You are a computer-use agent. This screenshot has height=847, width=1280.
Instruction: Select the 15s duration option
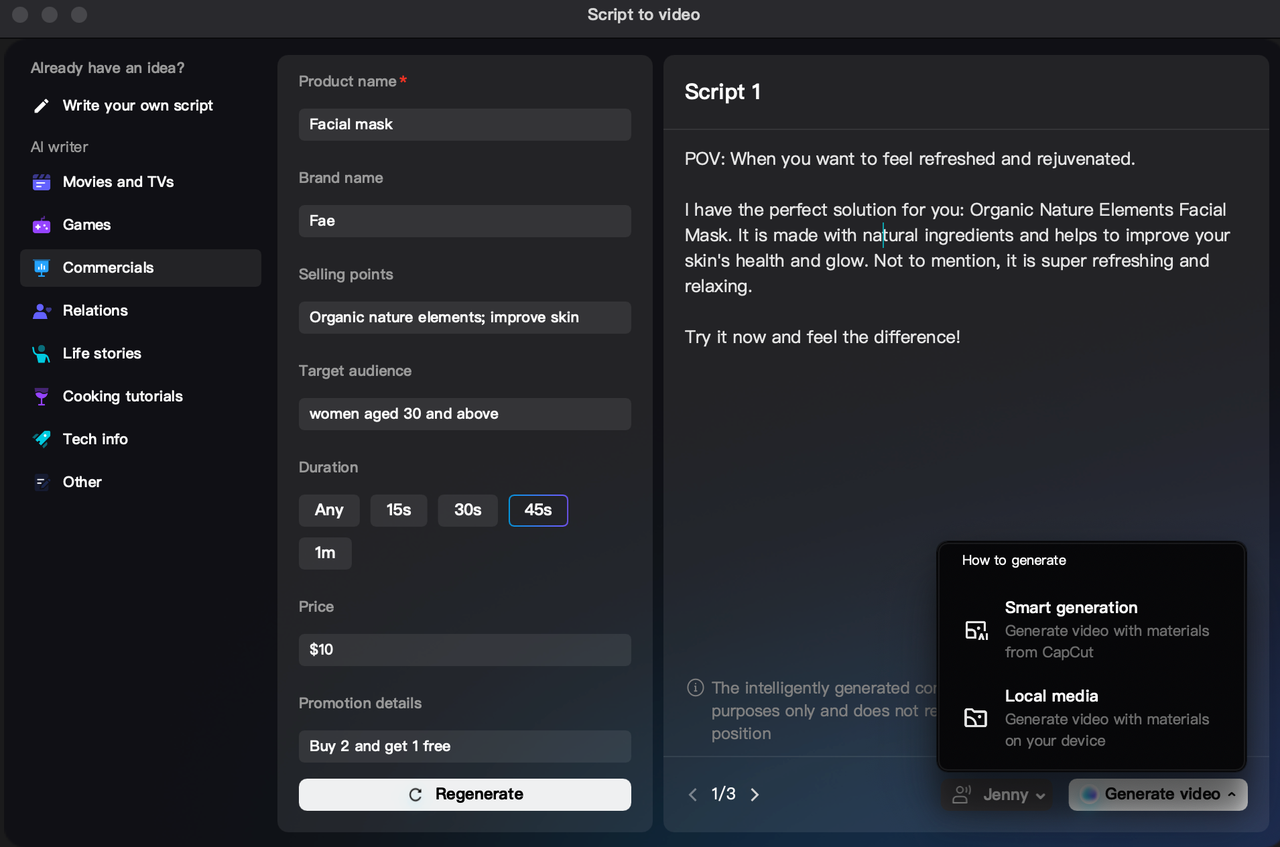point(398,510)
